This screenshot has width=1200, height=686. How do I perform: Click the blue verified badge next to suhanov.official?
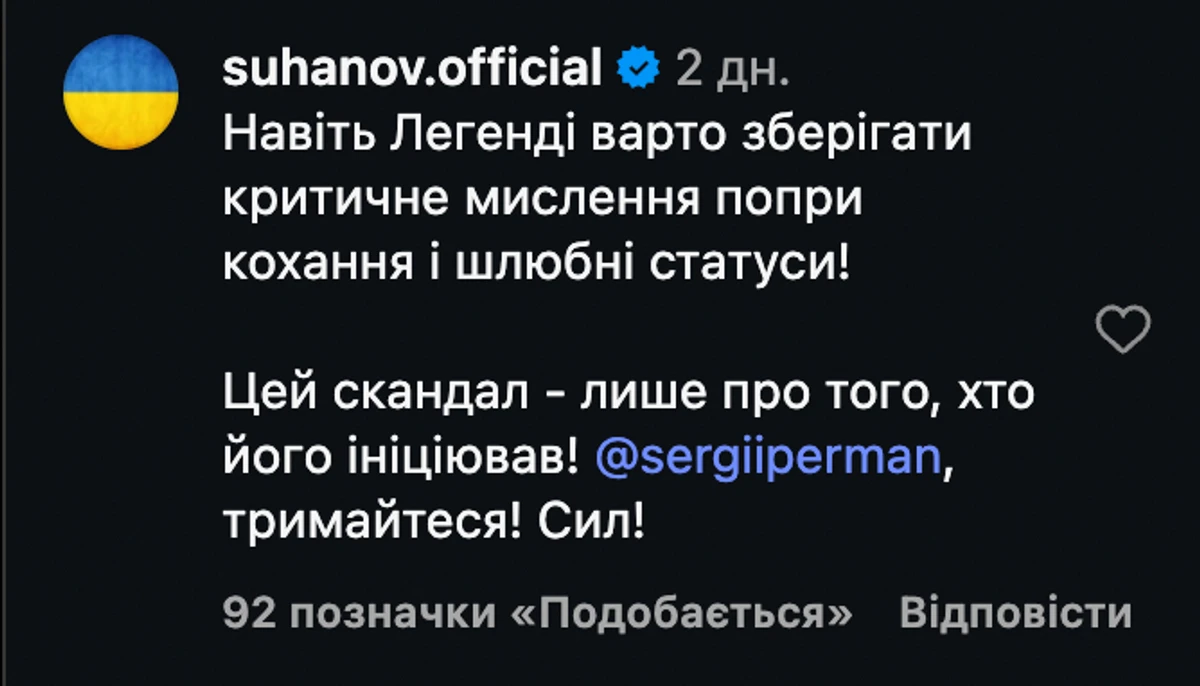(636, 68)
